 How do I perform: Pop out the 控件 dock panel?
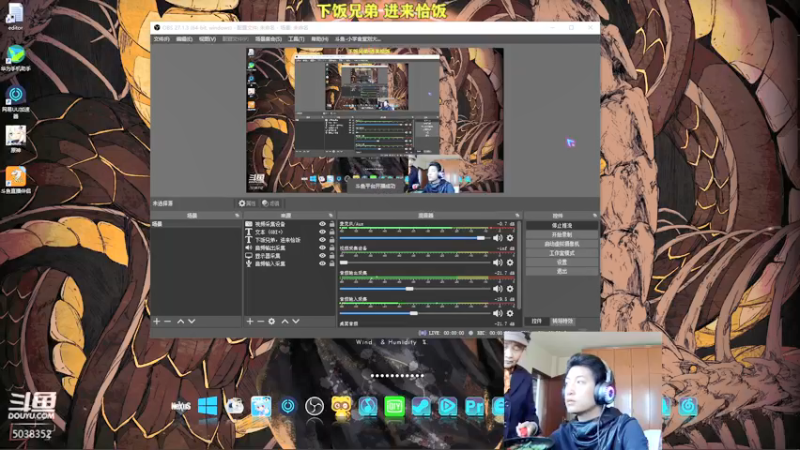595,216
